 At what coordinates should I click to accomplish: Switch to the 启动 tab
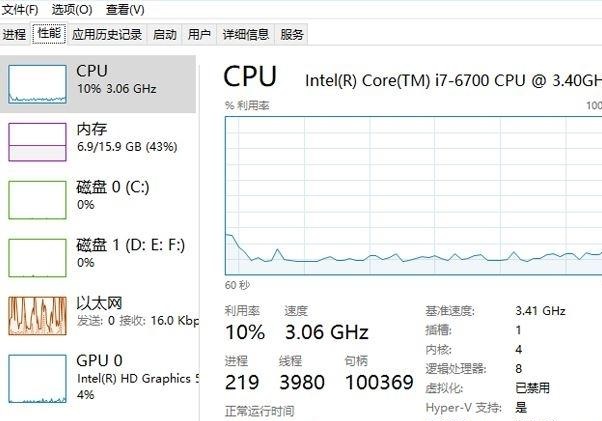pos(165,35)
